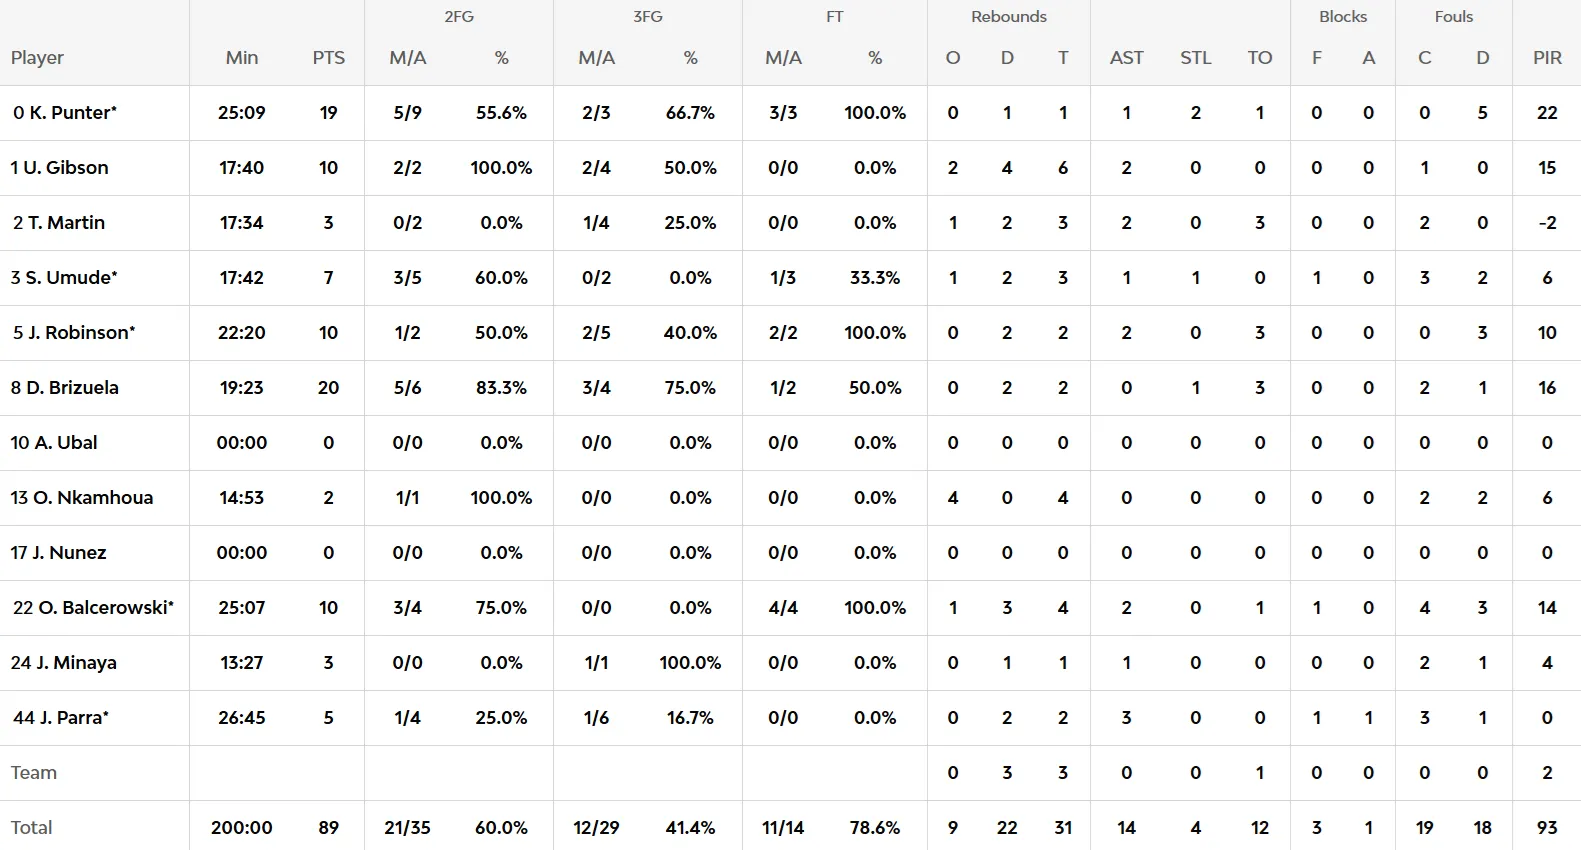Open K. Punter's player row
1581x850 pixels.
[790, 113]
